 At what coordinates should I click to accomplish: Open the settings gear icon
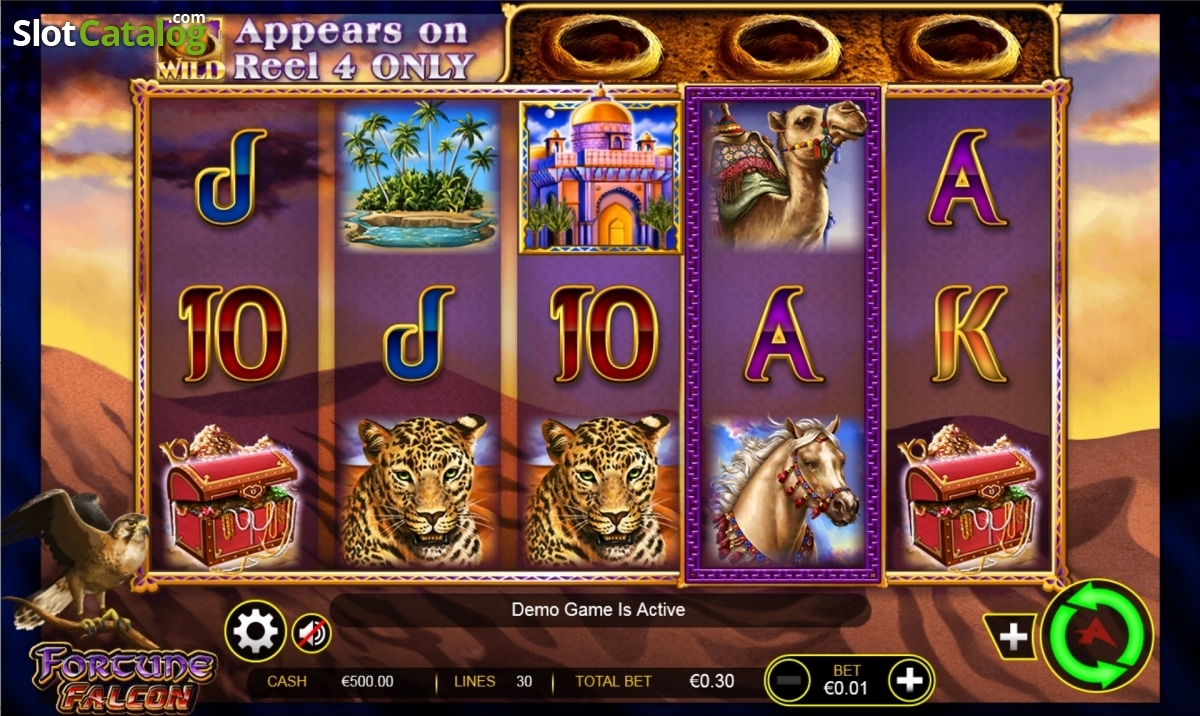[255, 631]
